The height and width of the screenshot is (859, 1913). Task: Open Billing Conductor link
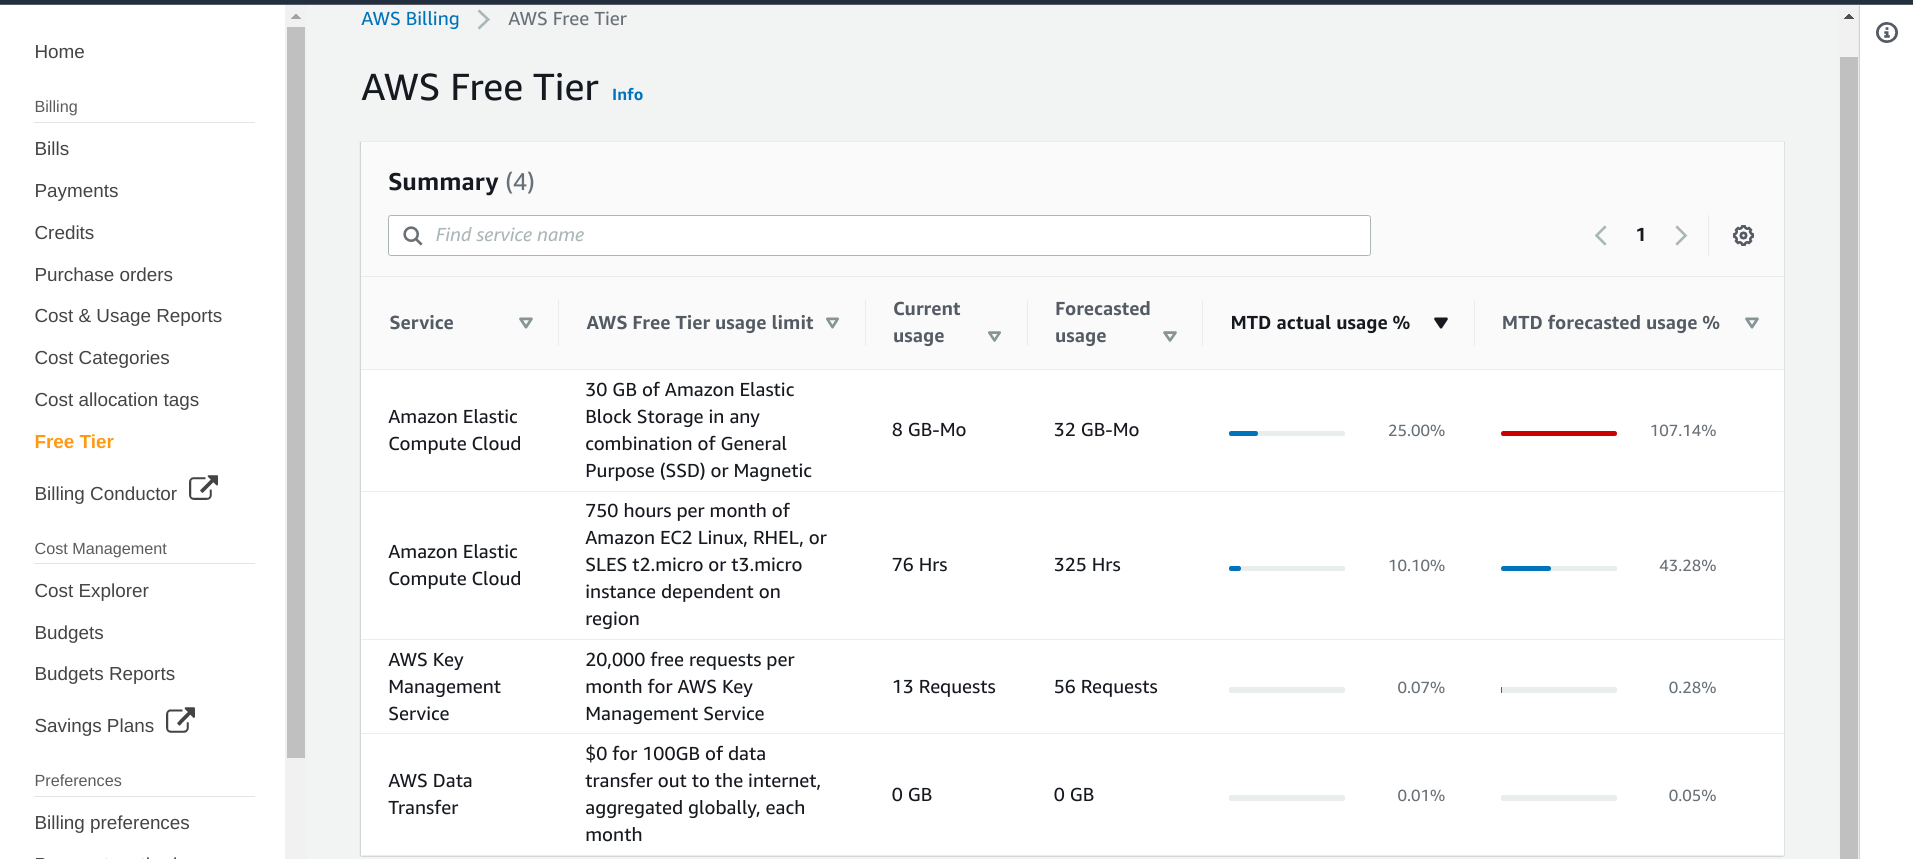coord(105,494)
